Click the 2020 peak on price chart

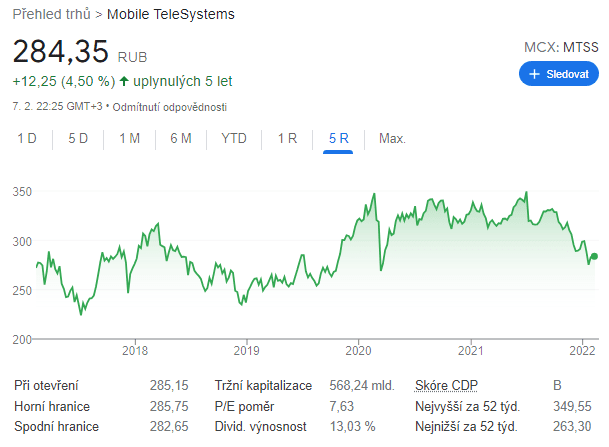point(374,194)
